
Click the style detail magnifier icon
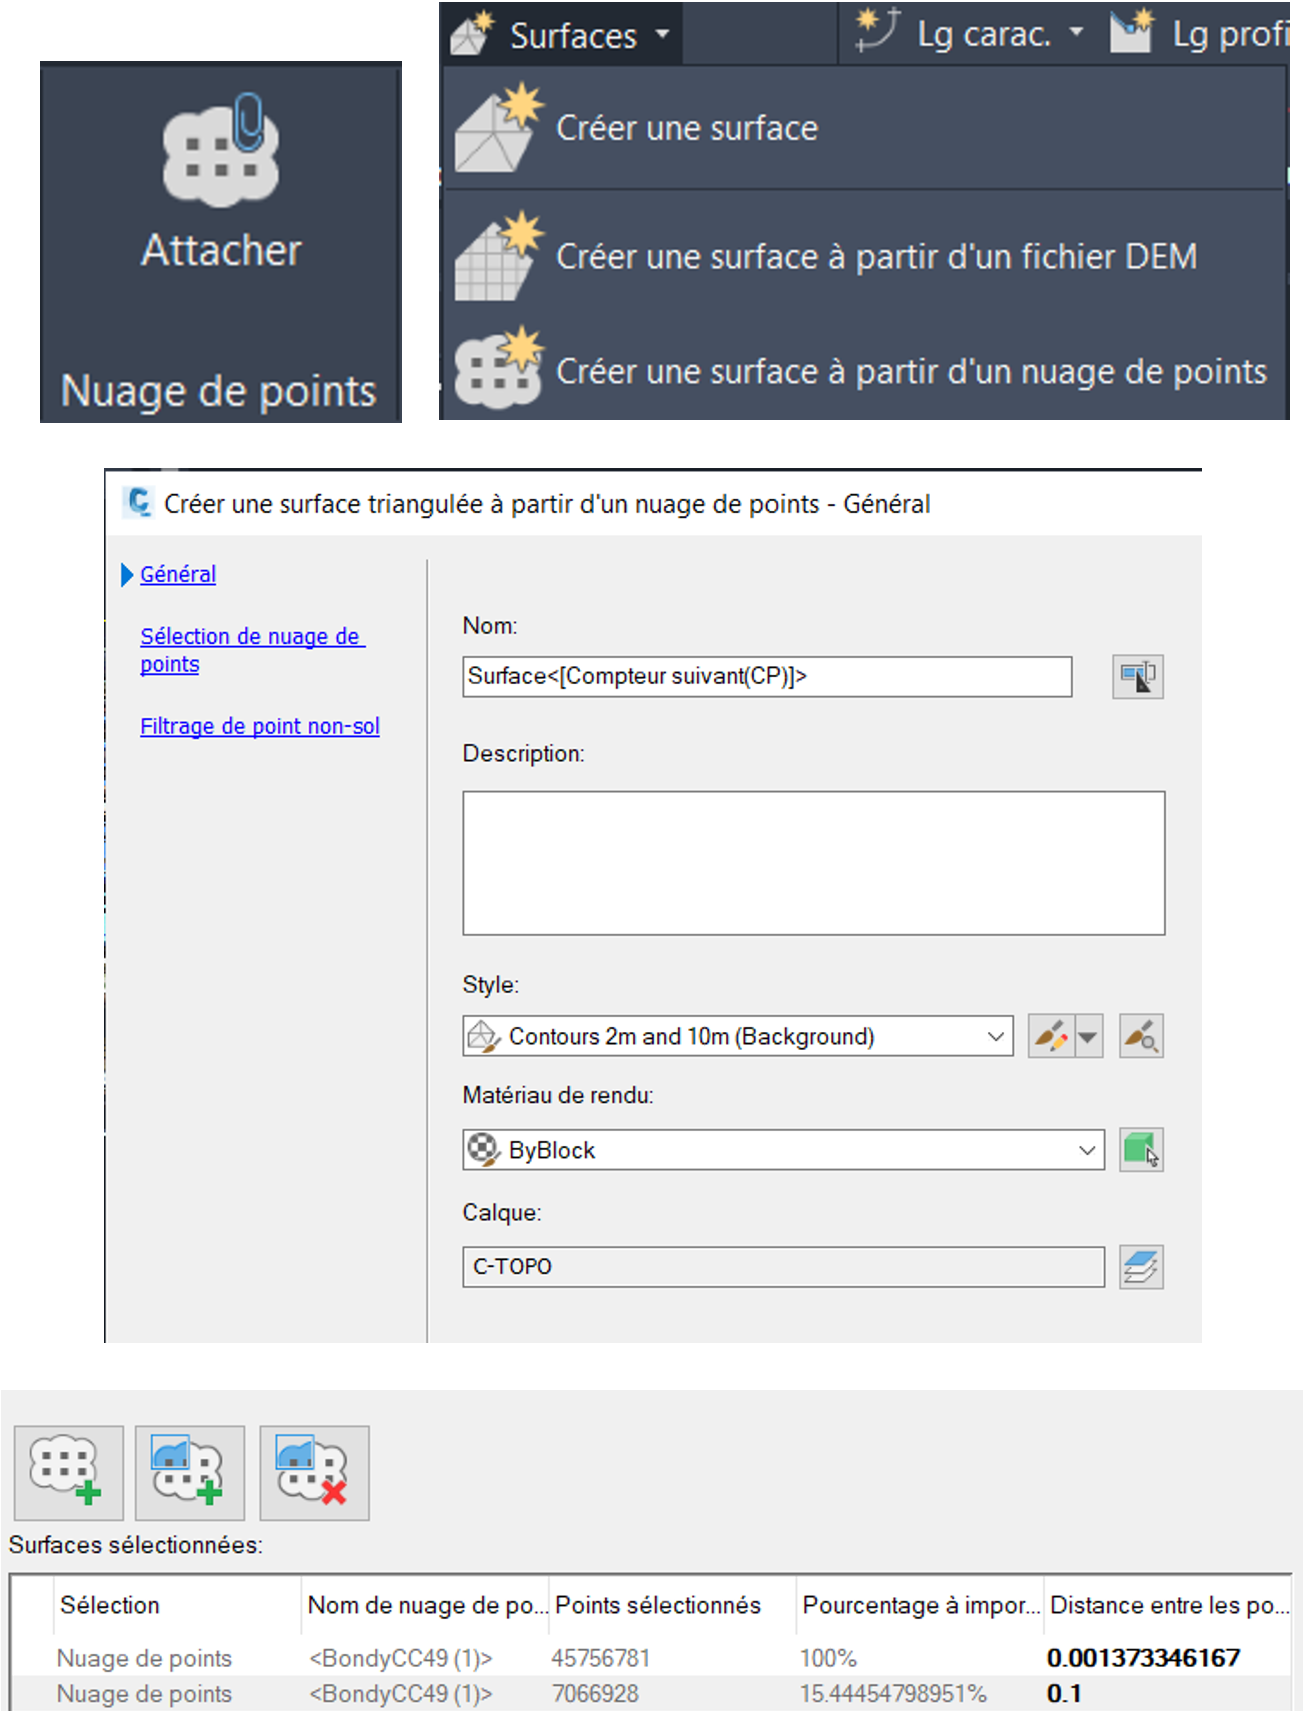pyautogui.click(x=1141, y=1036)
